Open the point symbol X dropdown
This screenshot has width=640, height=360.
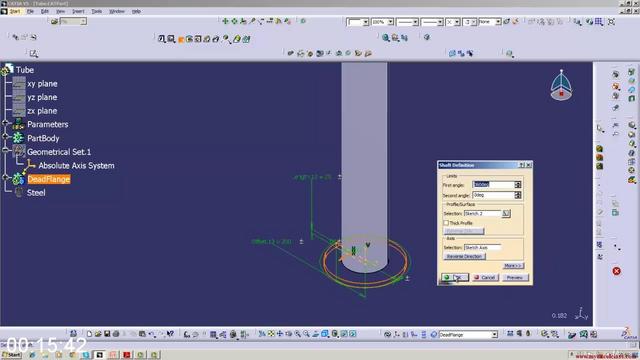point(457,22)
